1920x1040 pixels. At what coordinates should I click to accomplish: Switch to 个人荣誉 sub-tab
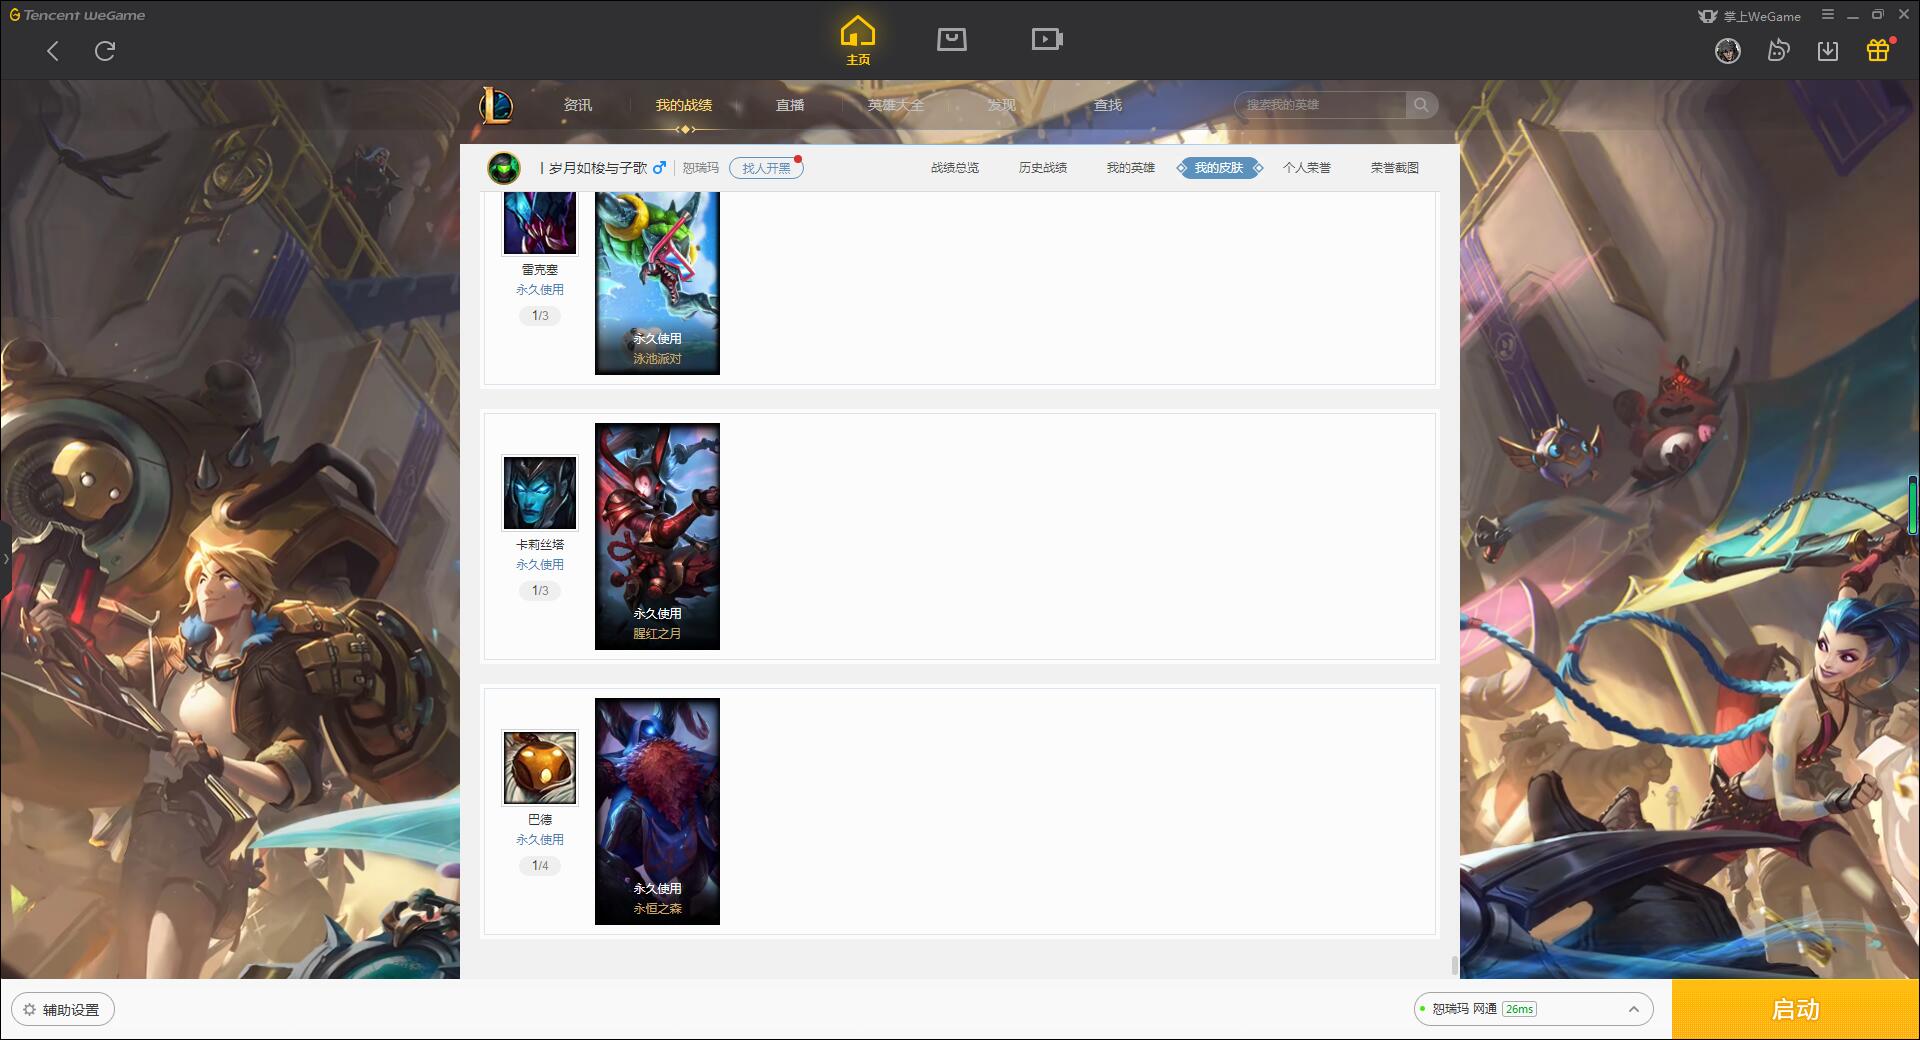point(1307,168)
